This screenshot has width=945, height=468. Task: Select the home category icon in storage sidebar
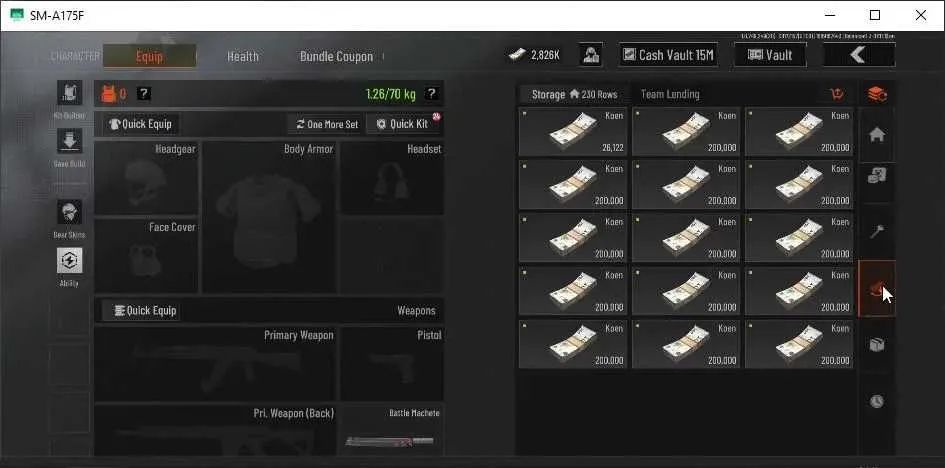pyautogui.click(x=877, y=136)
